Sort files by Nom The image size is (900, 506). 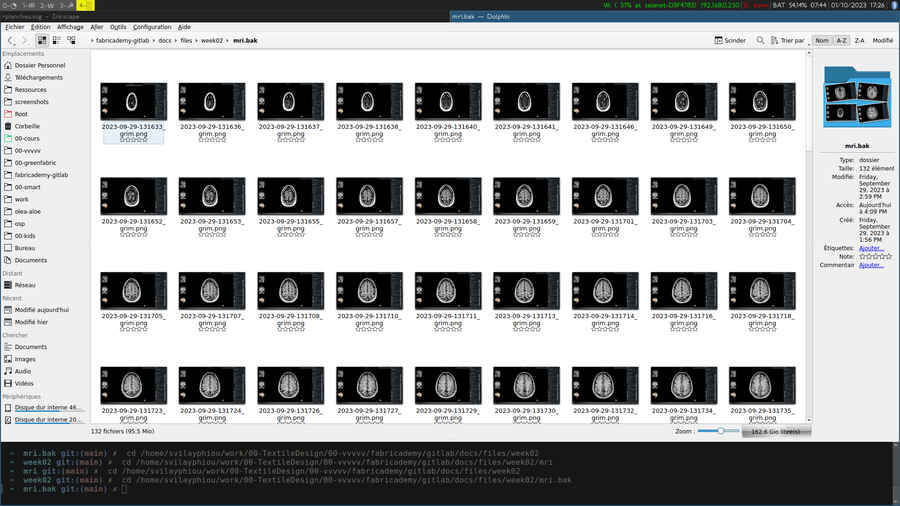(x=822, y=41)
